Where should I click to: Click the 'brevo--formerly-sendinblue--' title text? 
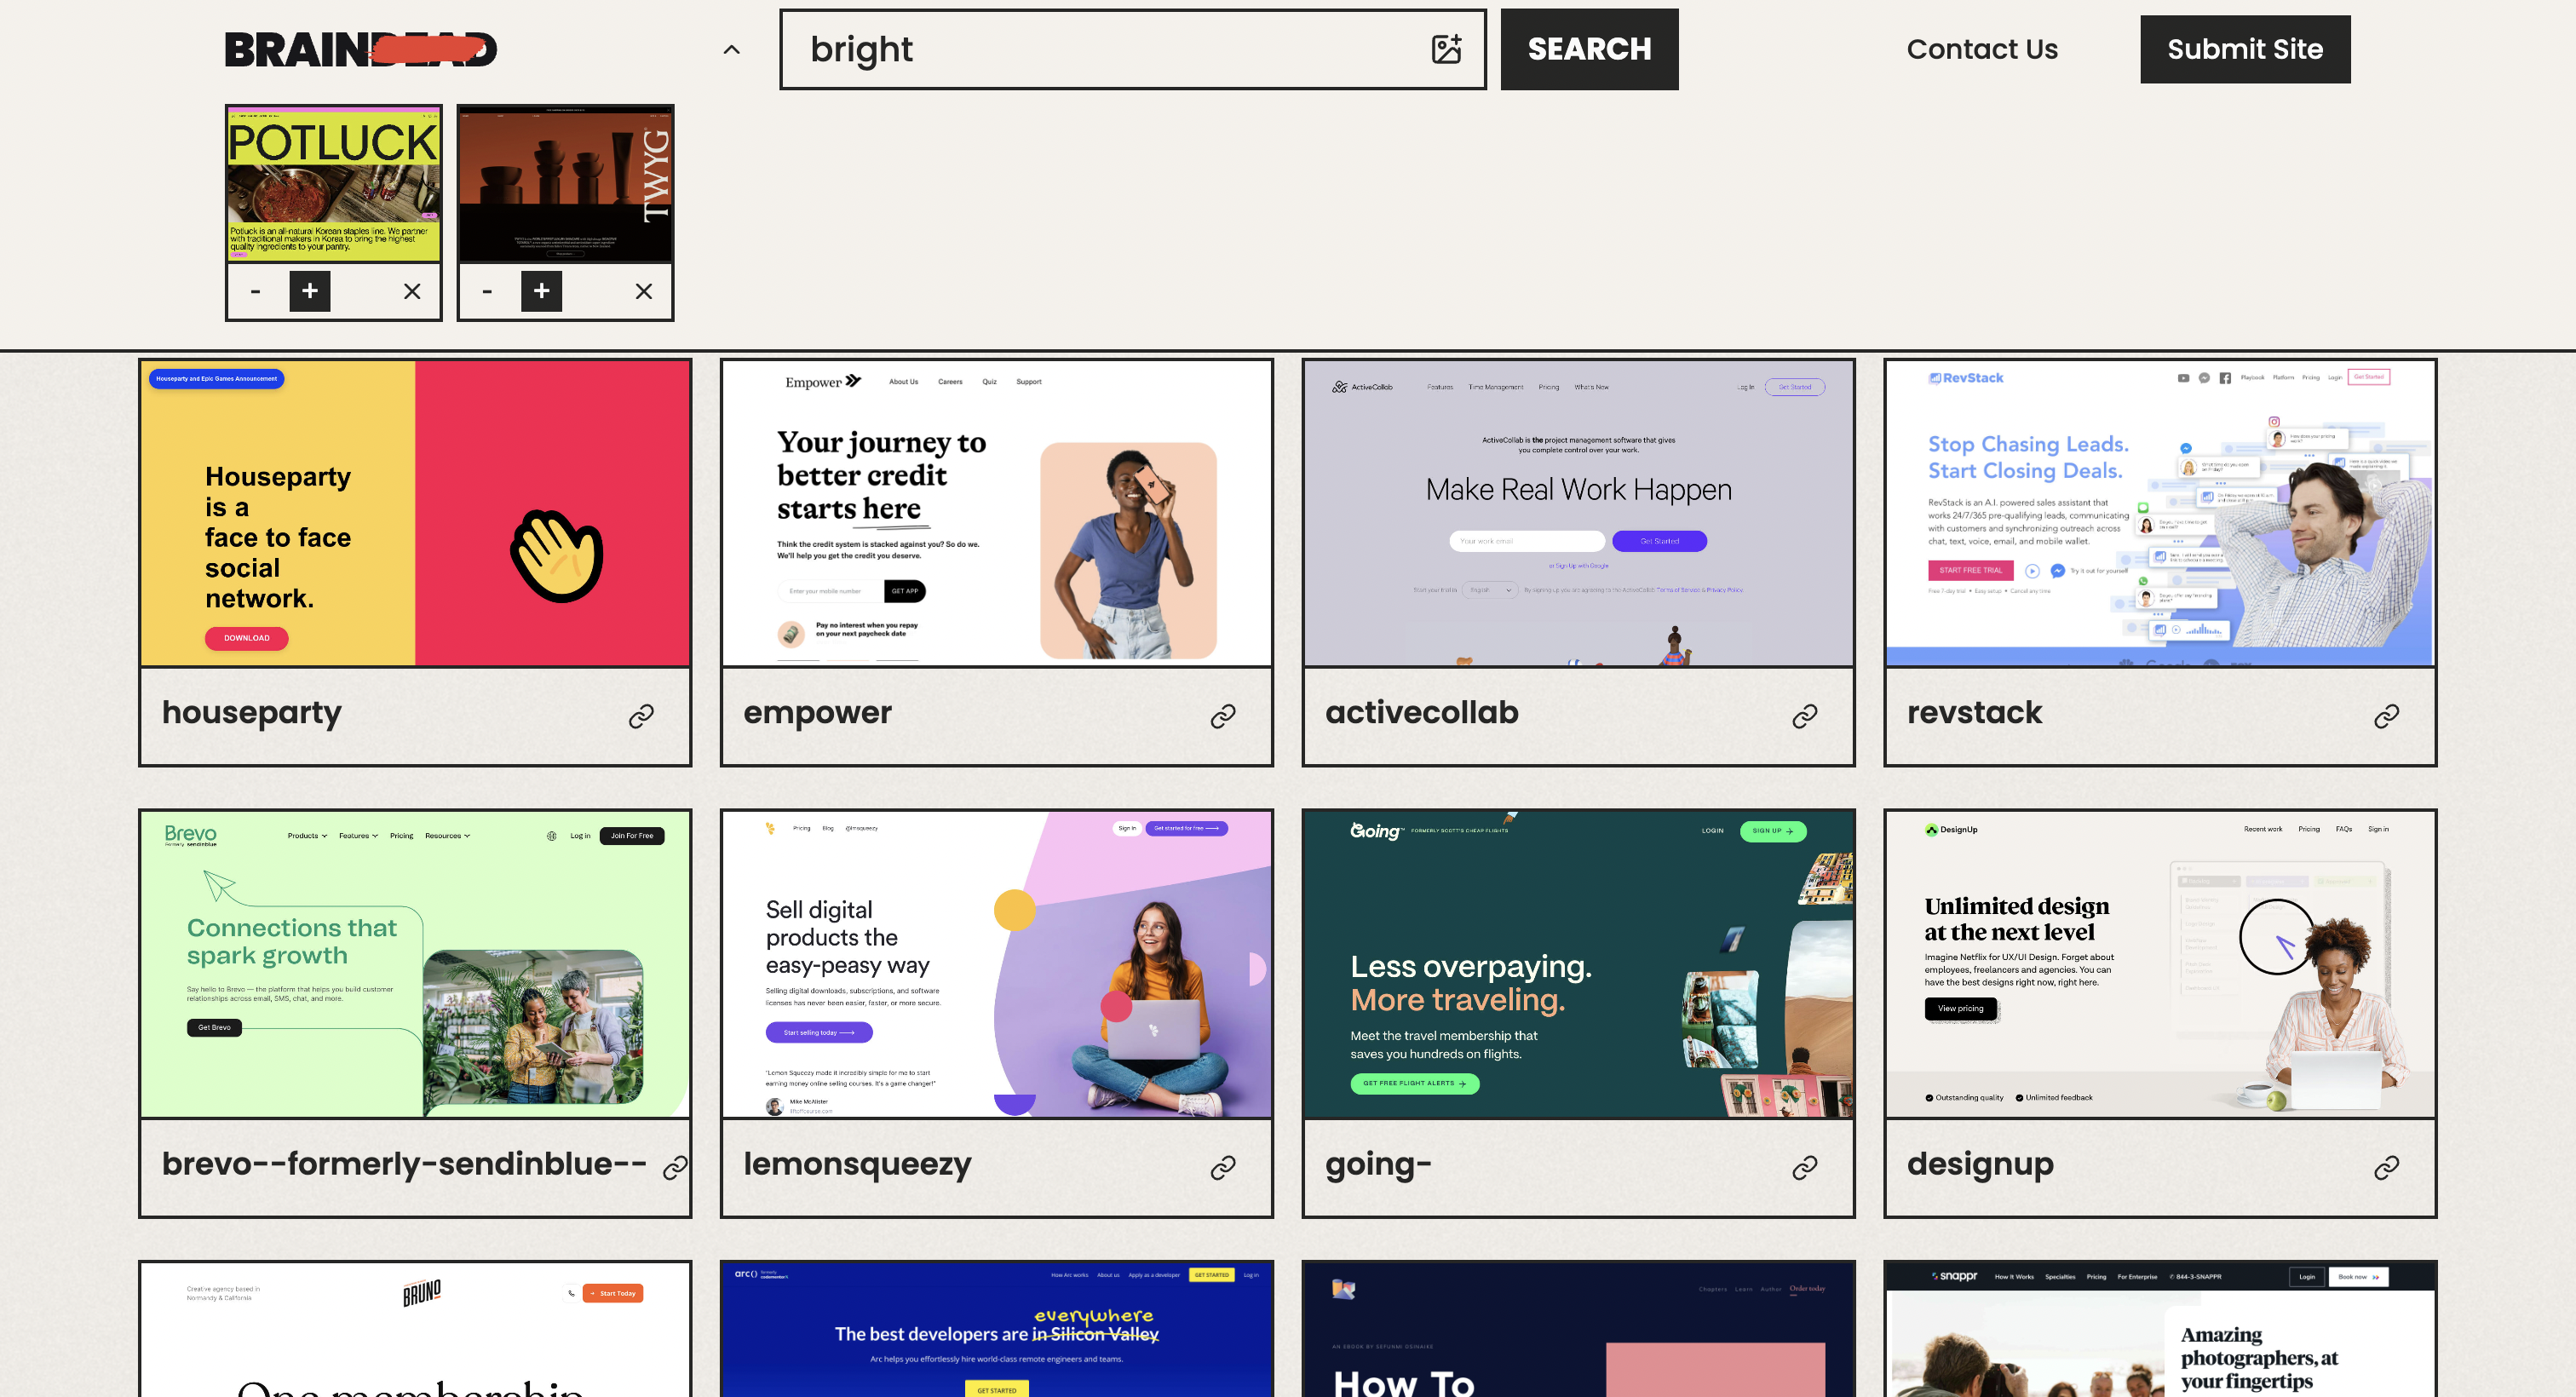tap(404, 1164)
